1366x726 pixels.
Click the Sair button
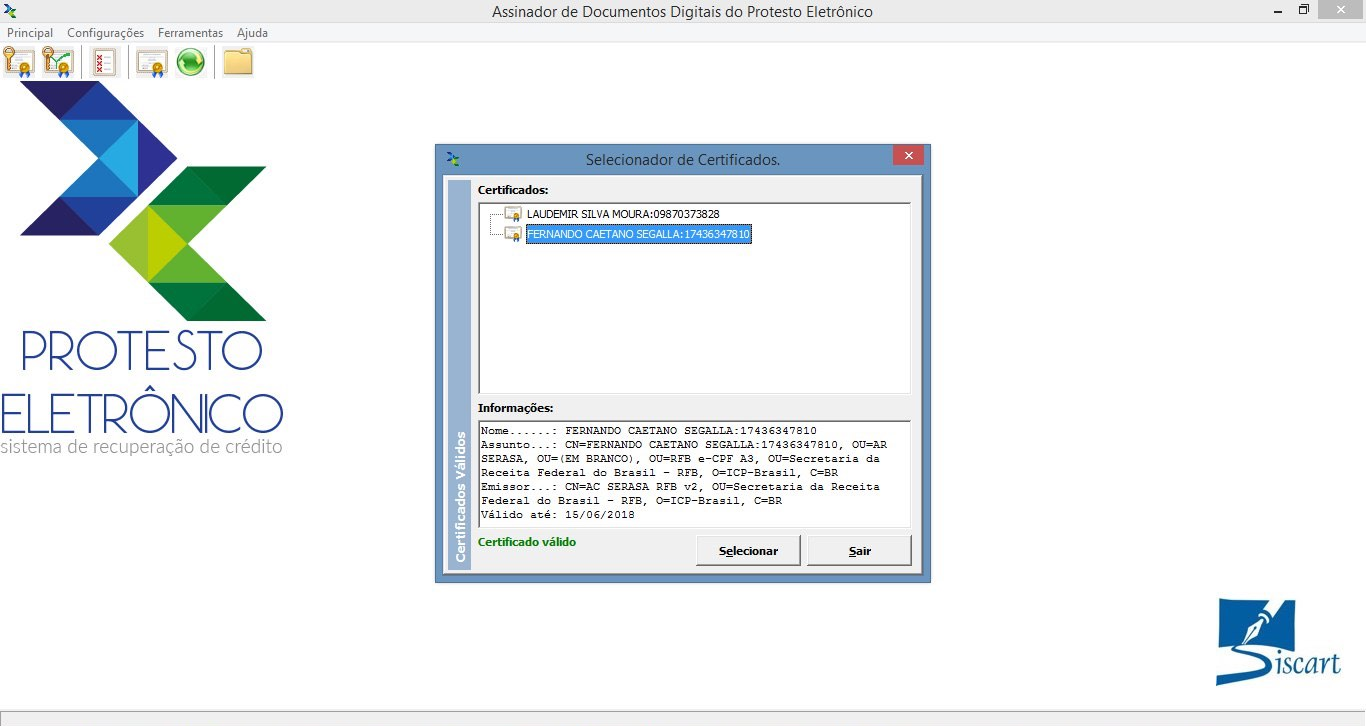tap(859, 551)
